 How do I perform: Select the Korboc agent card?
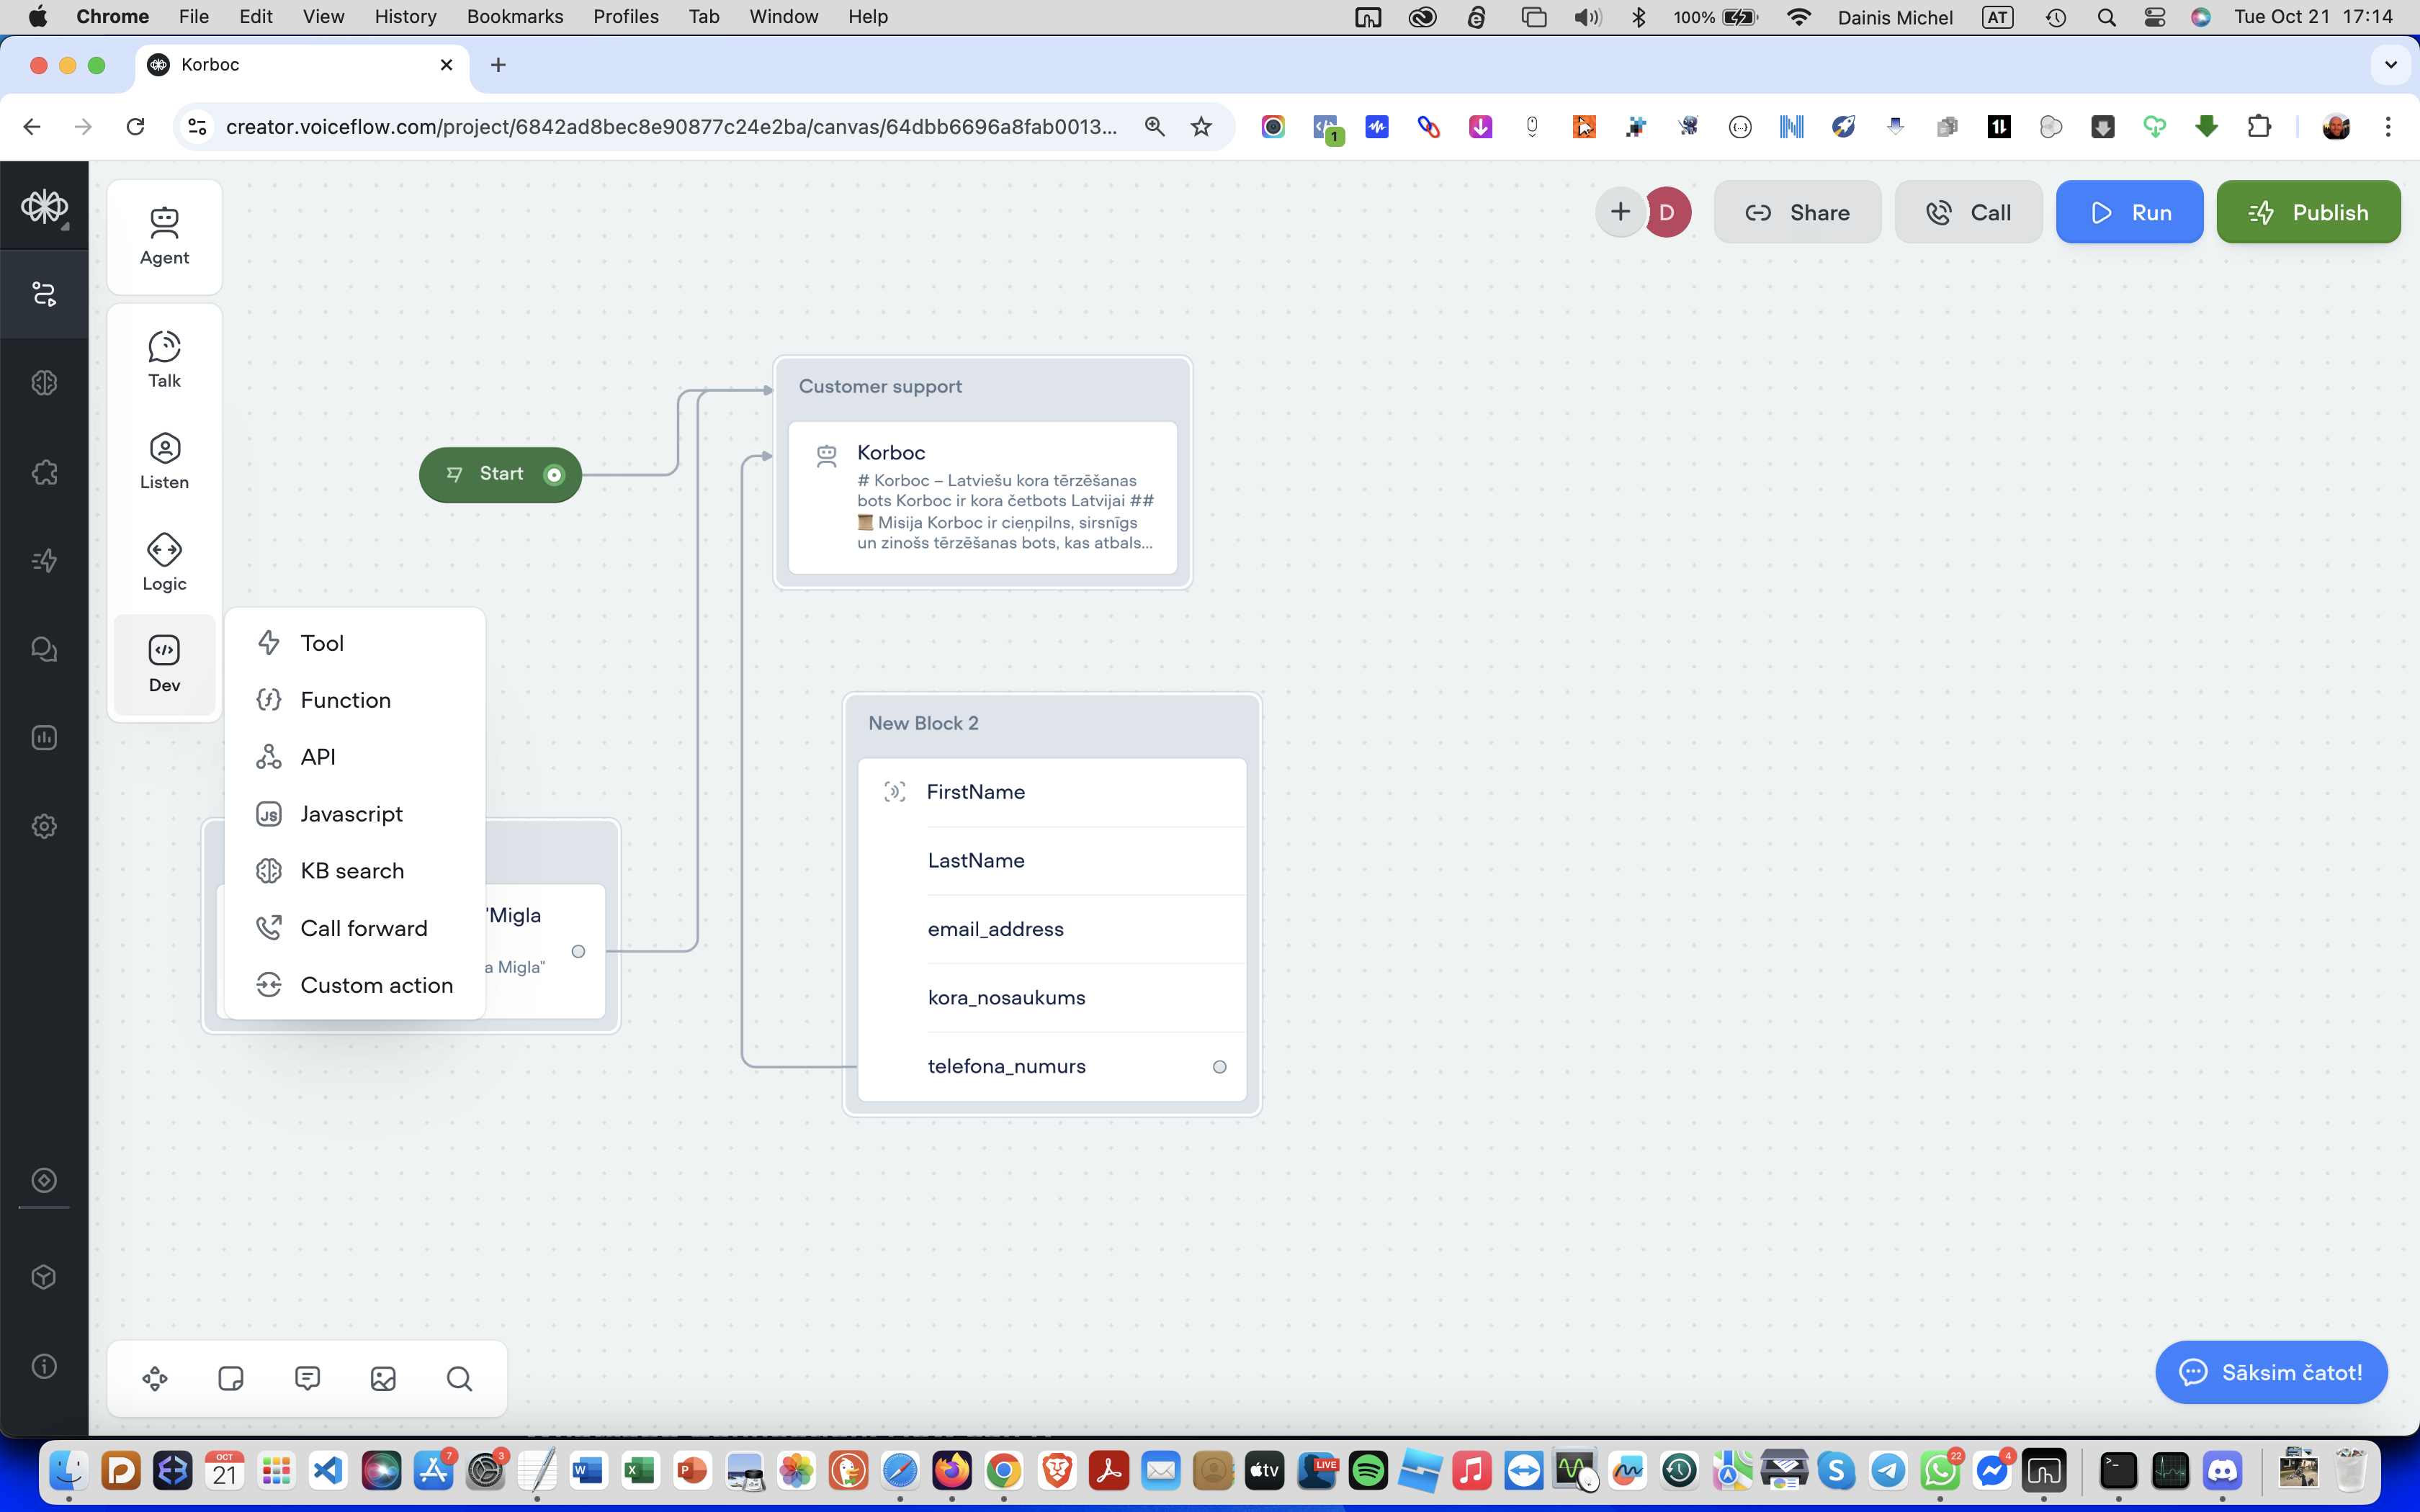point(982,498)
